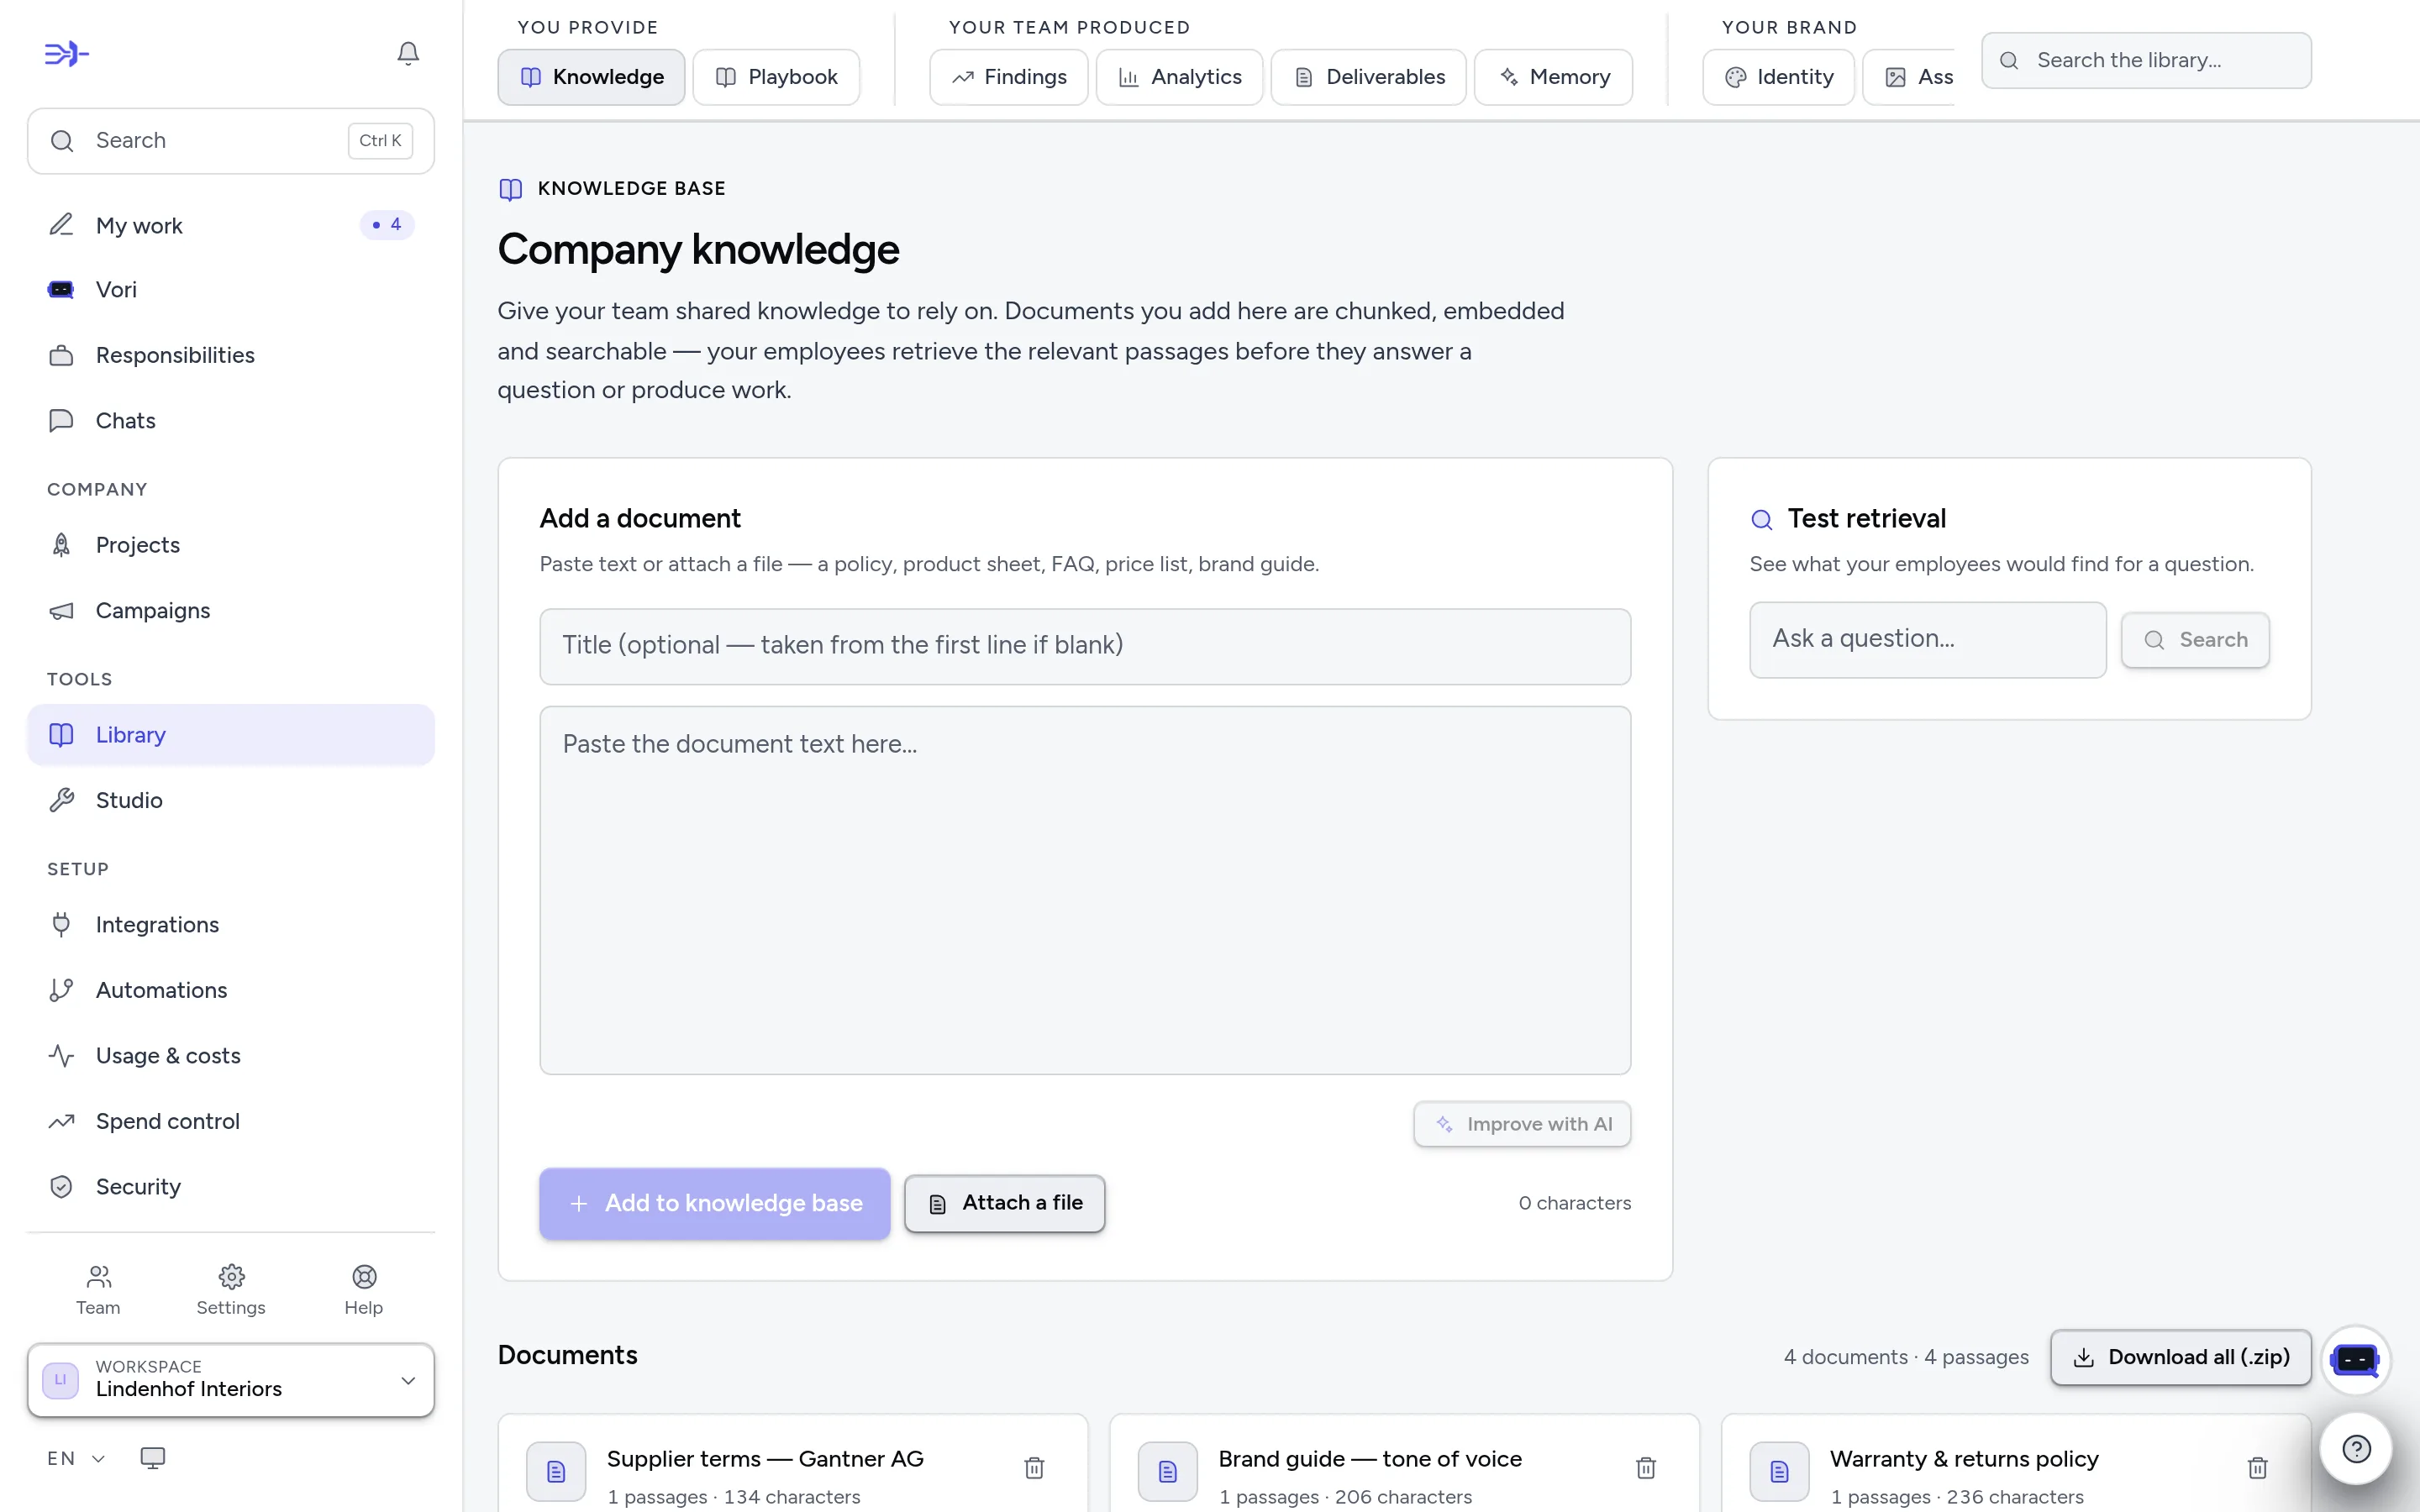
Task: Open Library in the sidebar
Action: click(x=231, y=735)
